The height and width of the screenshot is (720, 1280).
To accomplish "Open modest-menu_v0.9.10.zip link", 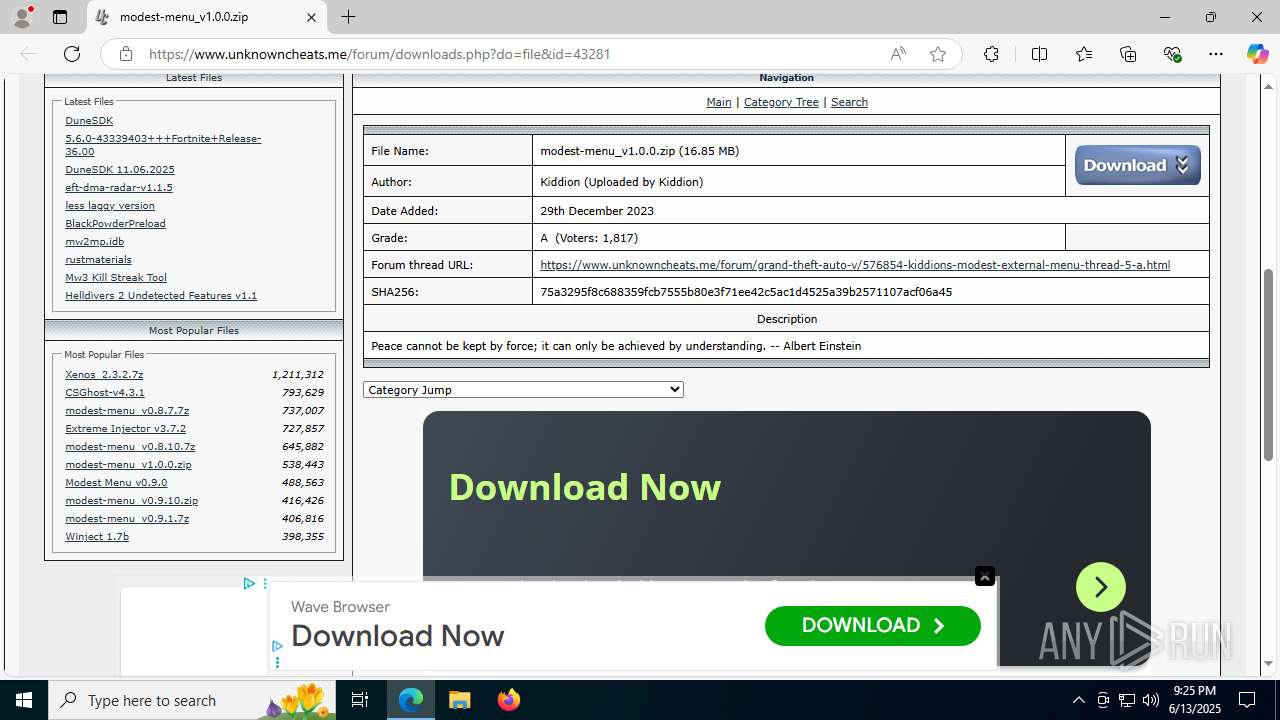I will pos(131,501).
